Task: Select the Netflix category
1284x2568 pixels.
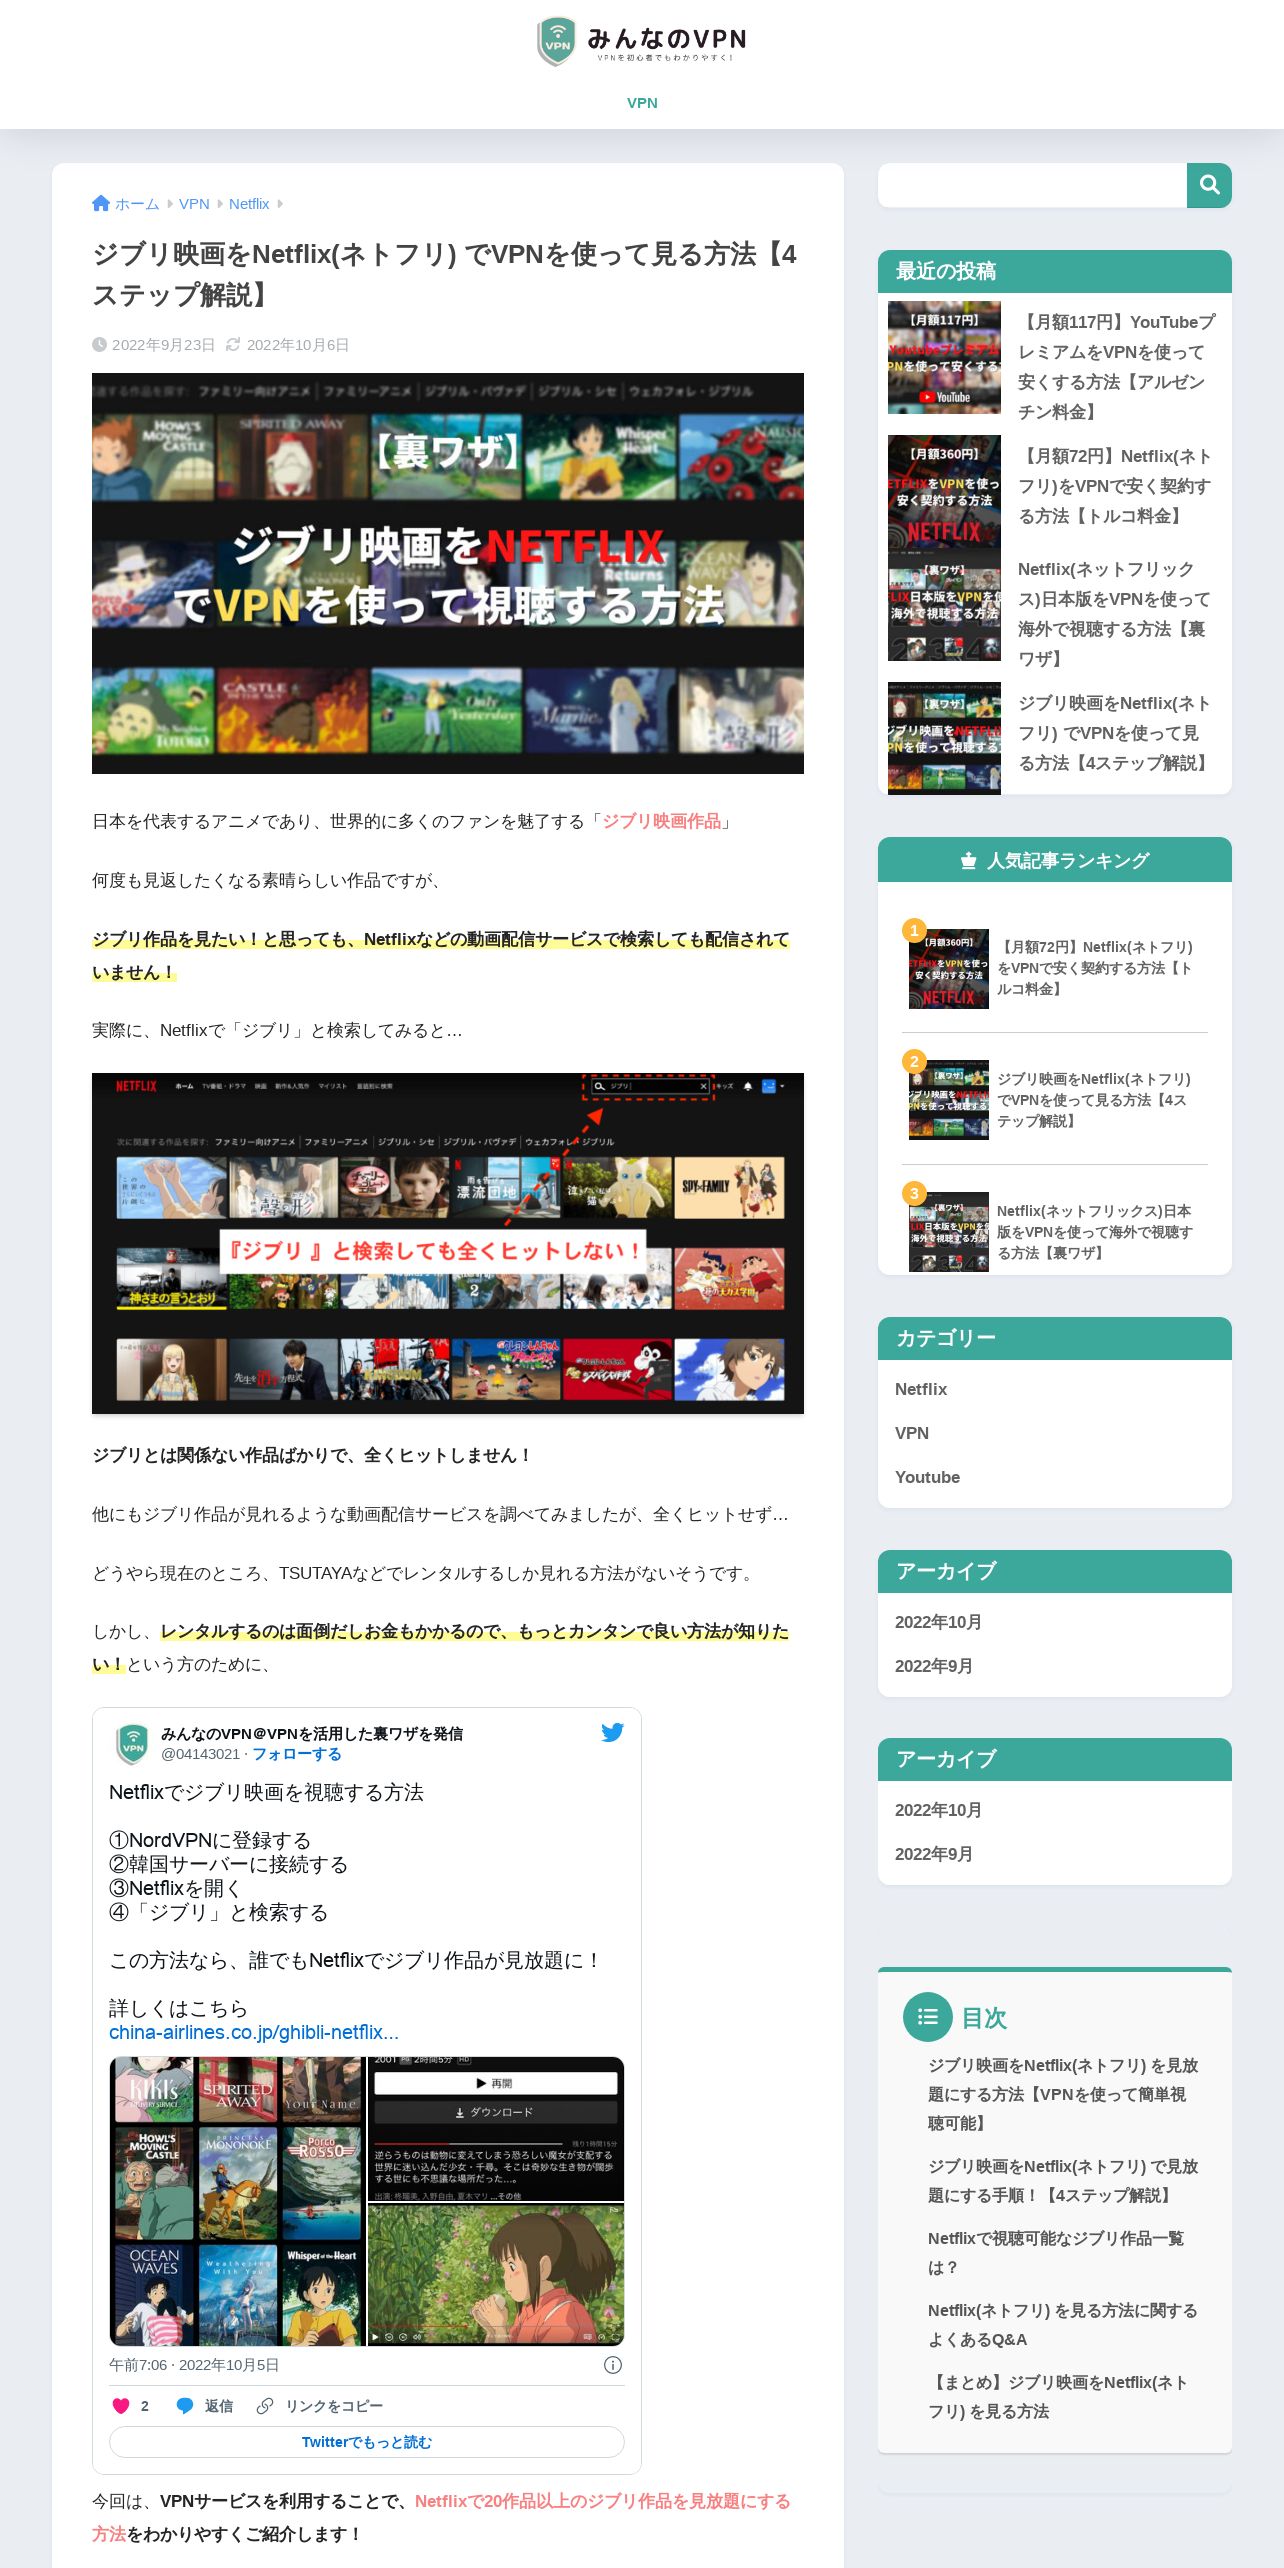Action: pyautogui.click(x=921, y=1389)
